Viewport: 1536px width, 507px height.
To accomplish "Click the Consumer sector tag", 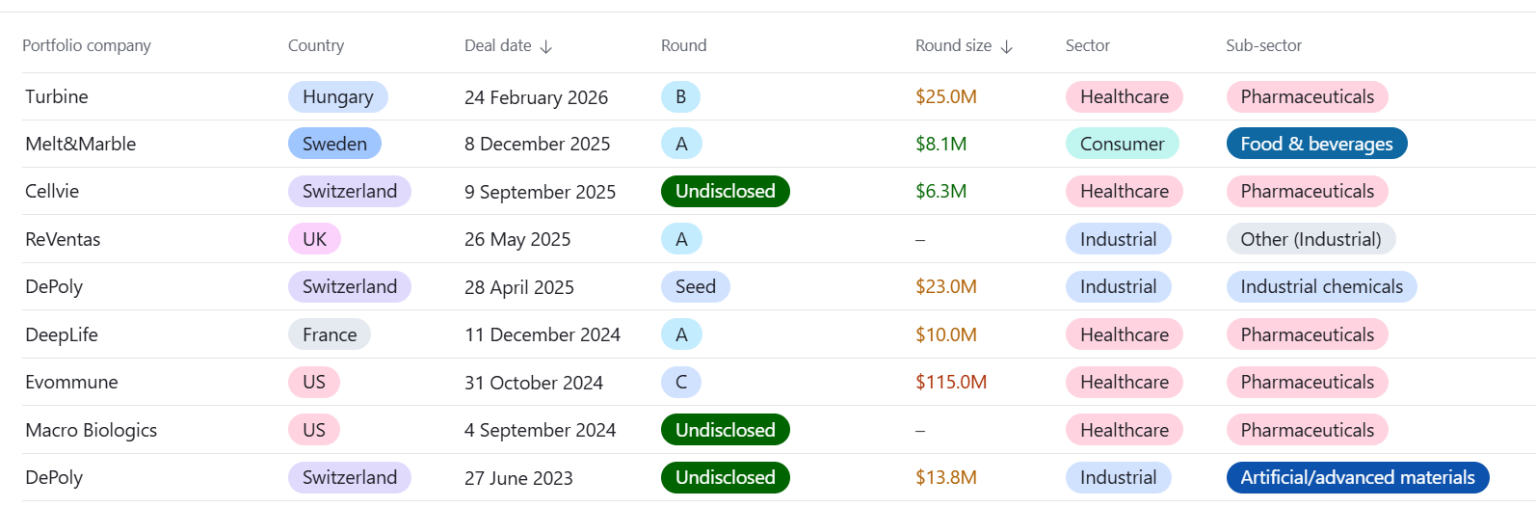I will click(x=1122, y=144).
